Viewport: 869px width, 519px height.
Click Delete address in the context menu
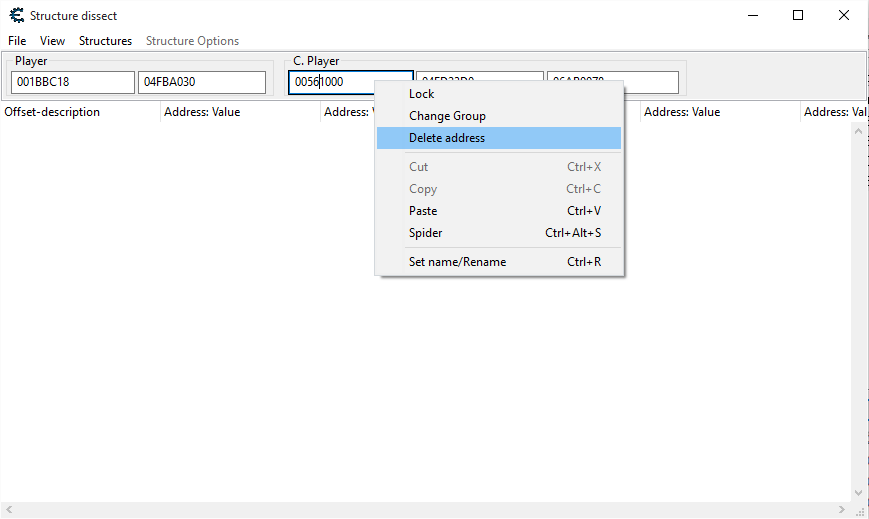coord(447,138)
